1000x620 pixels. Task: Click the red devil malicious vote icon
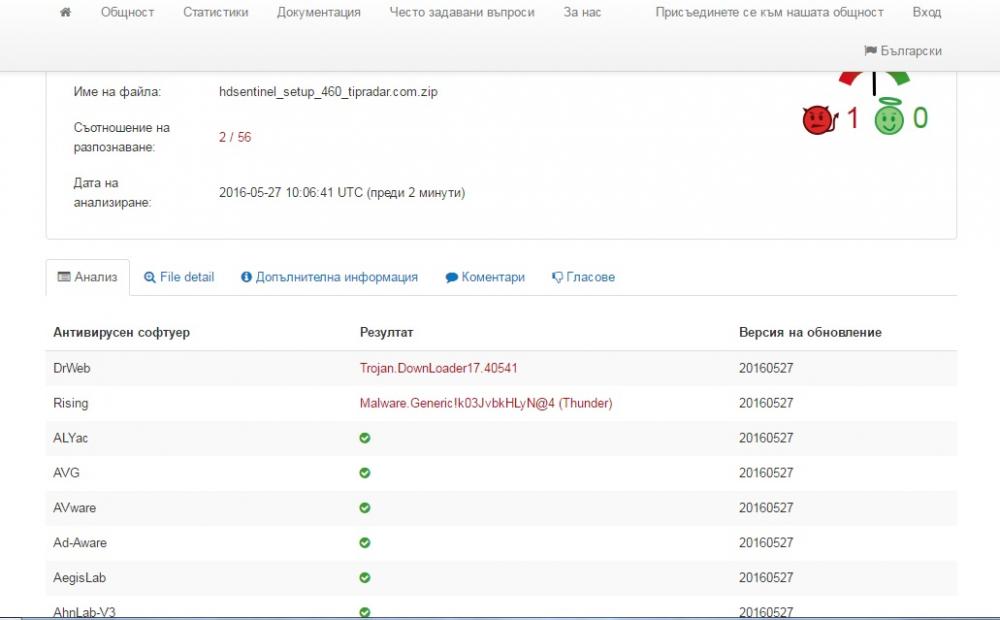pyautogui.click(x=819, y=119)
